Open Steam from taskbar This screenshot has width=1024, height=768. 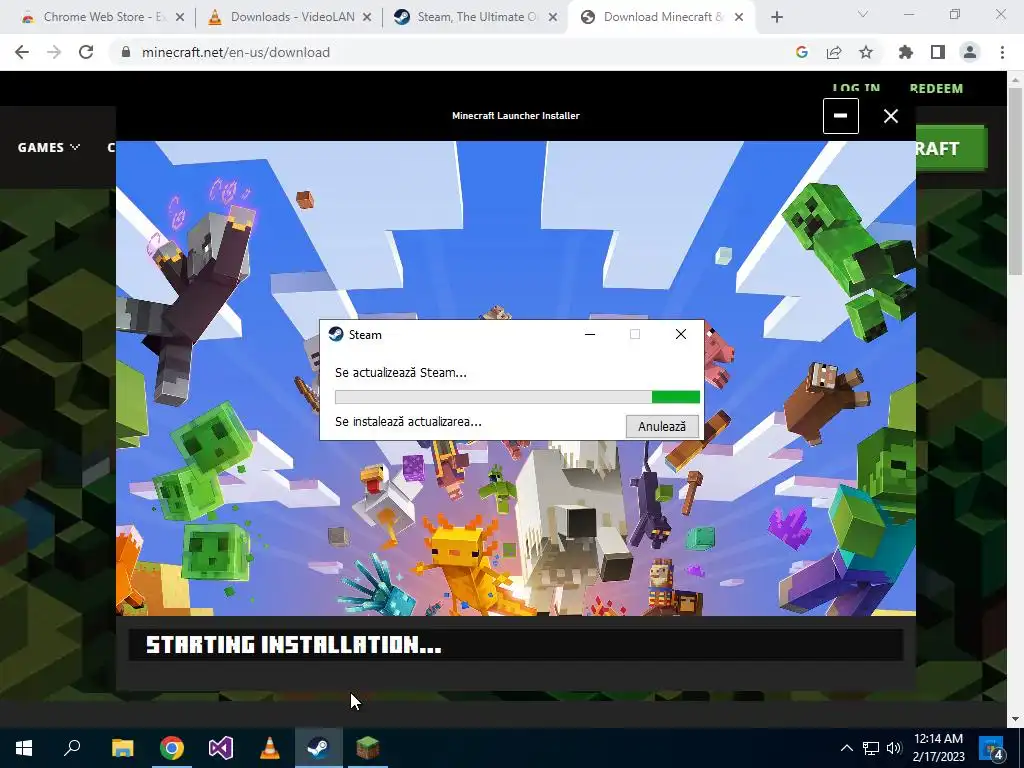pos(319,748)
